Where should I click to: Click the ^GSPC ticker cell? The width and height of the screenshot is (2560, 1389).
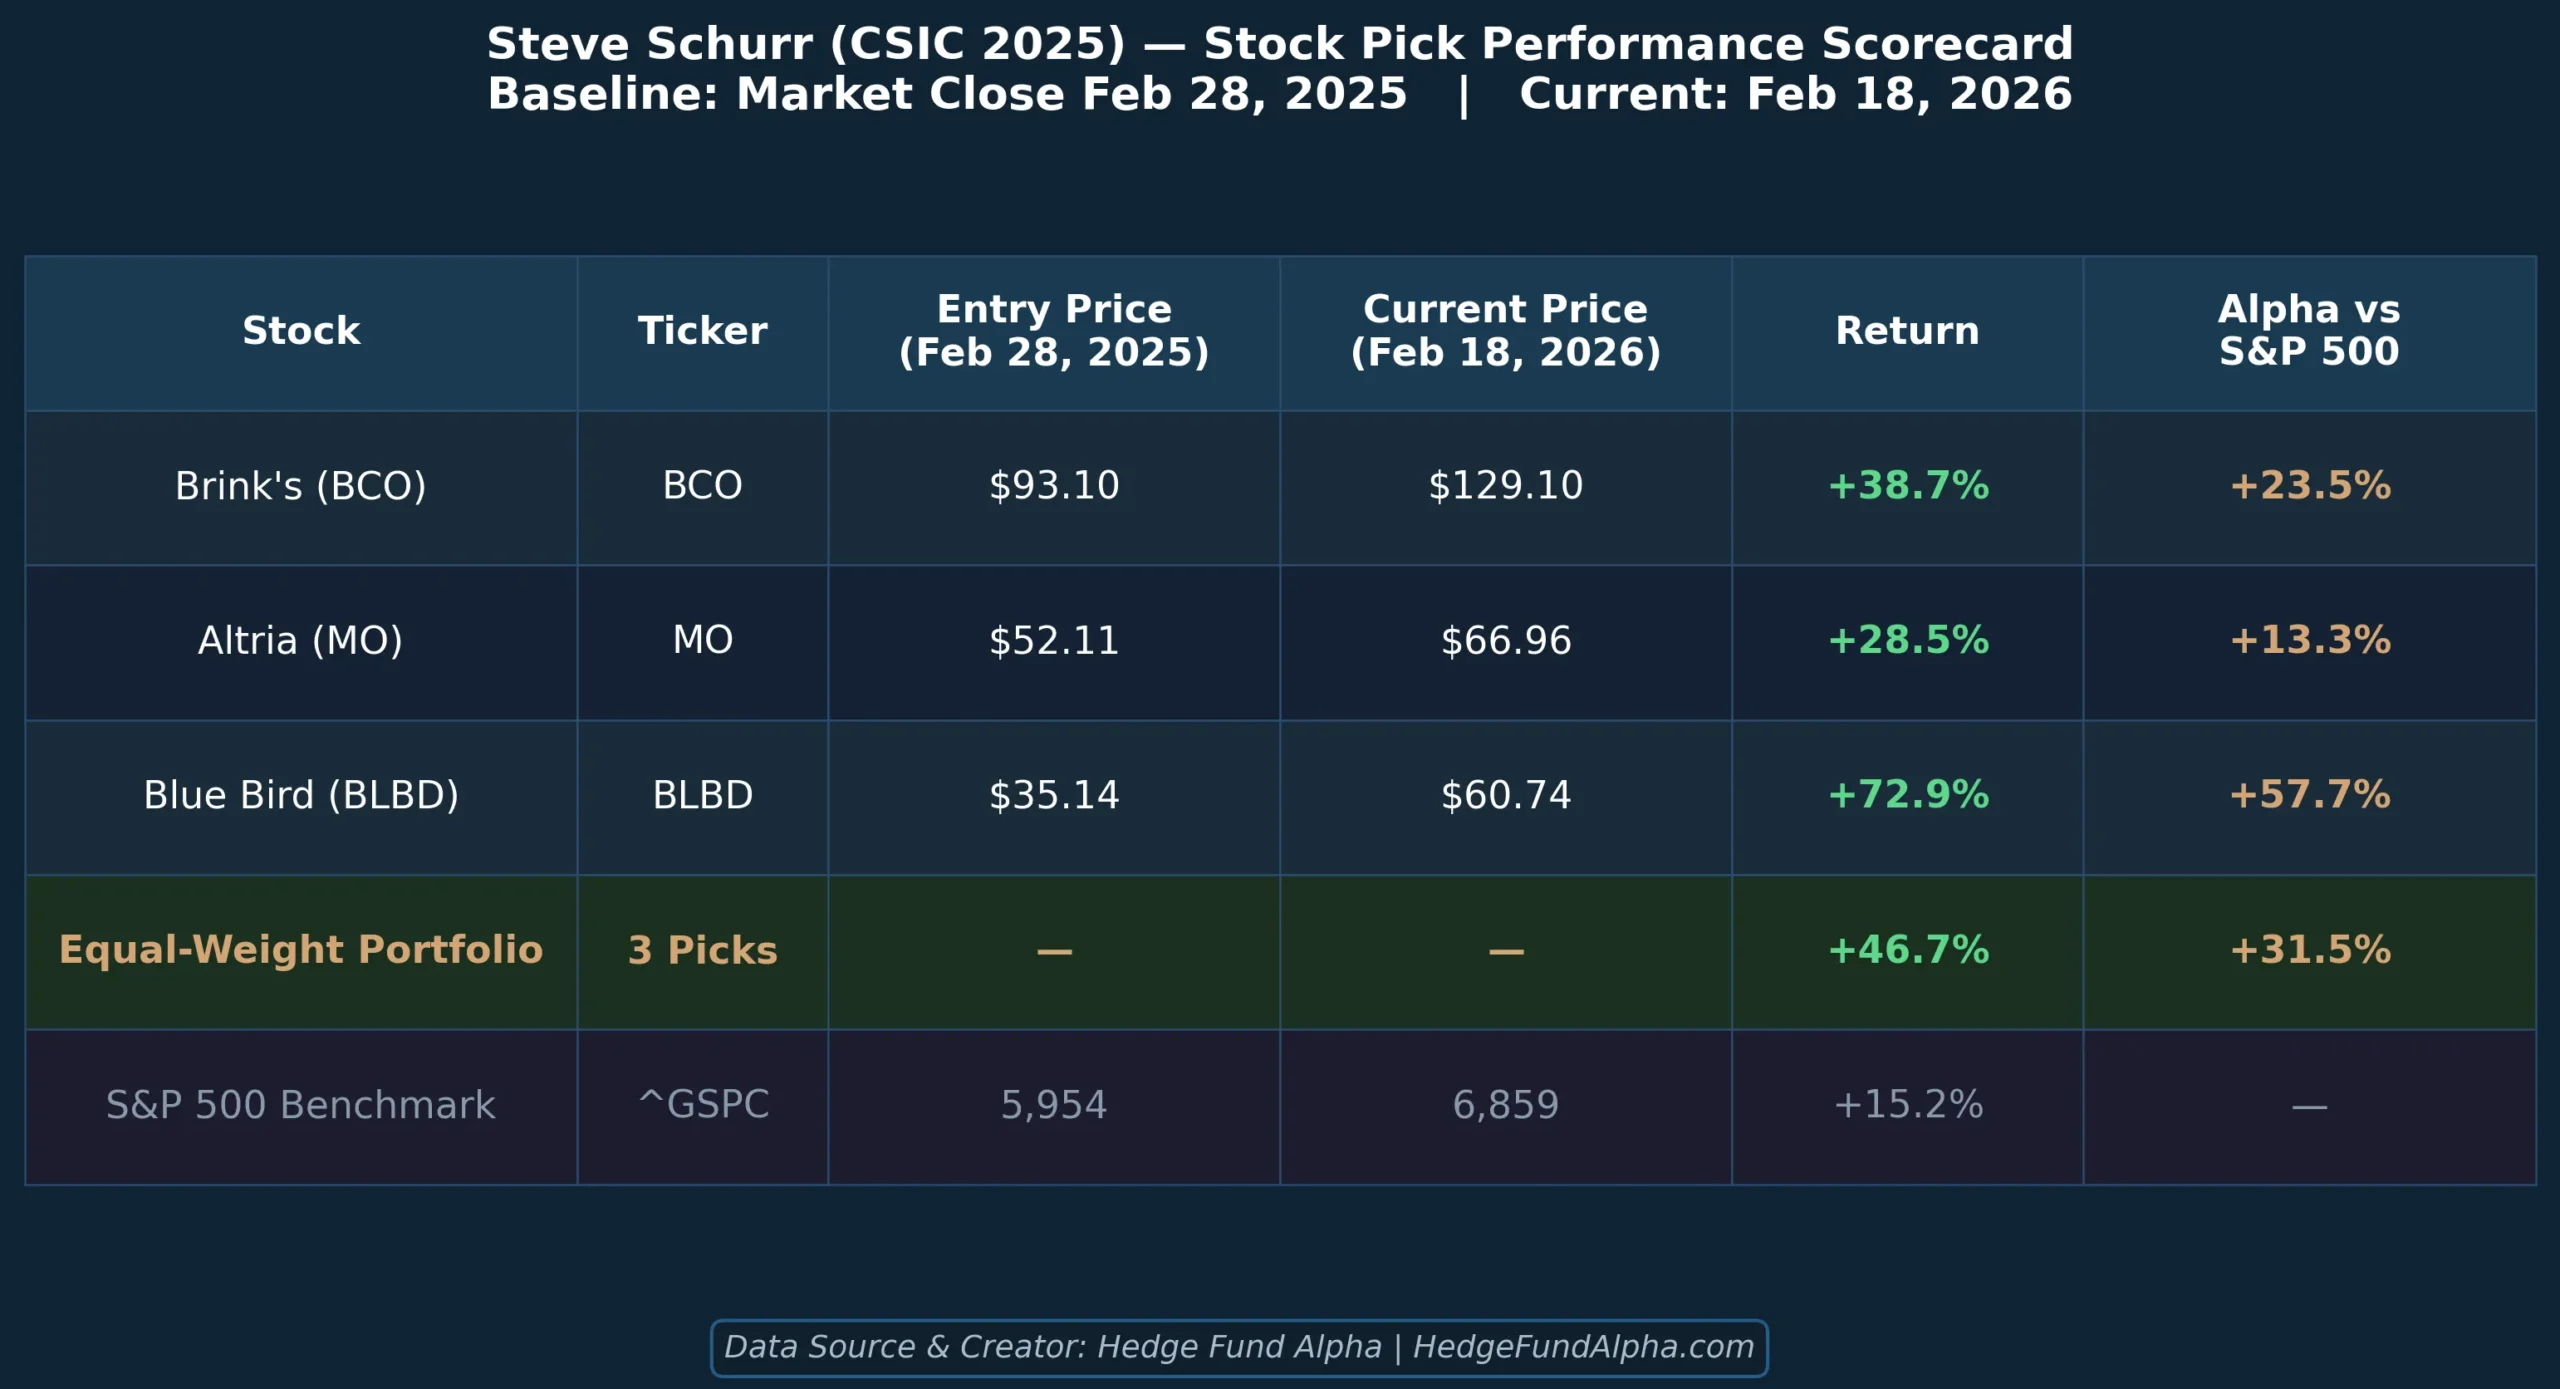click(x=703, y=1105)
